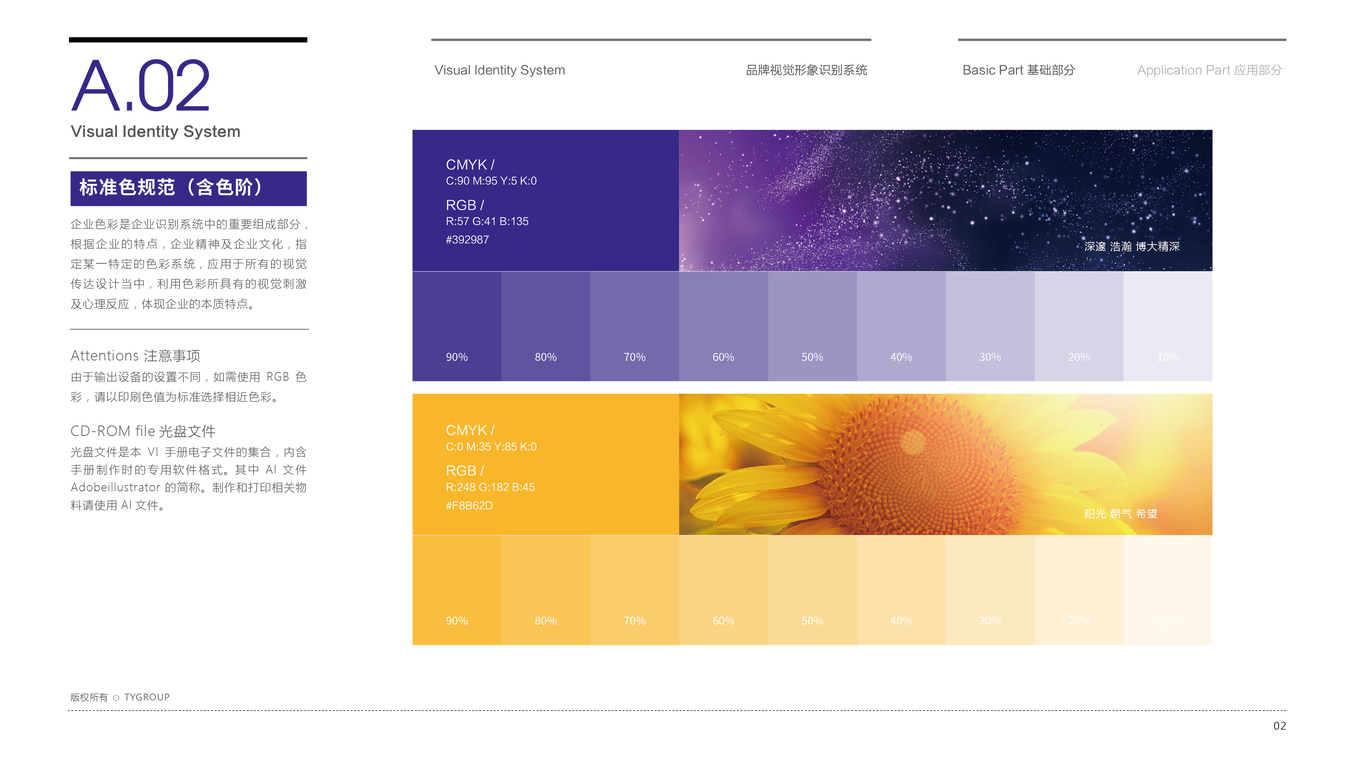Screen dimensions: 1366x768
Task: Click the 版权所有 TYGROUP footer text
Action: click(120, 697)
